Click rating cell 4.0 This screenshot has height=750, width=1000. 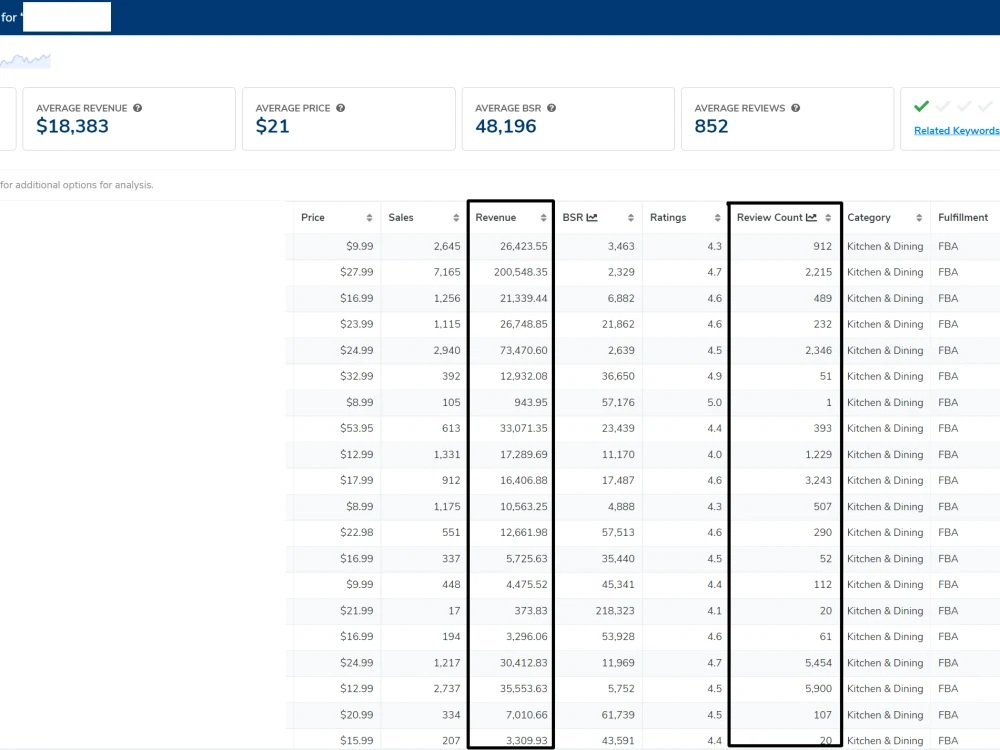(714, 455)
